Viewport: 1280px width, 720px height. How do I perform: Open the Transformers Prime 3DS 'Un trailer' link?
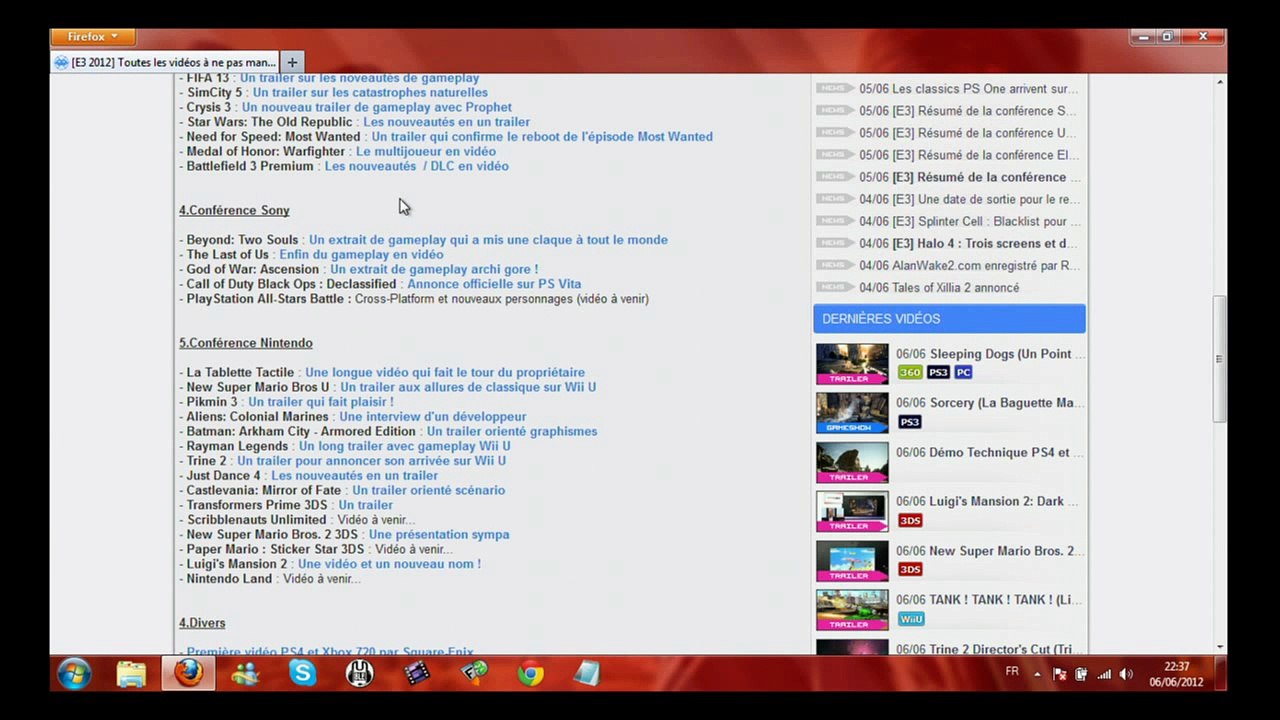[x=365, y=505]
